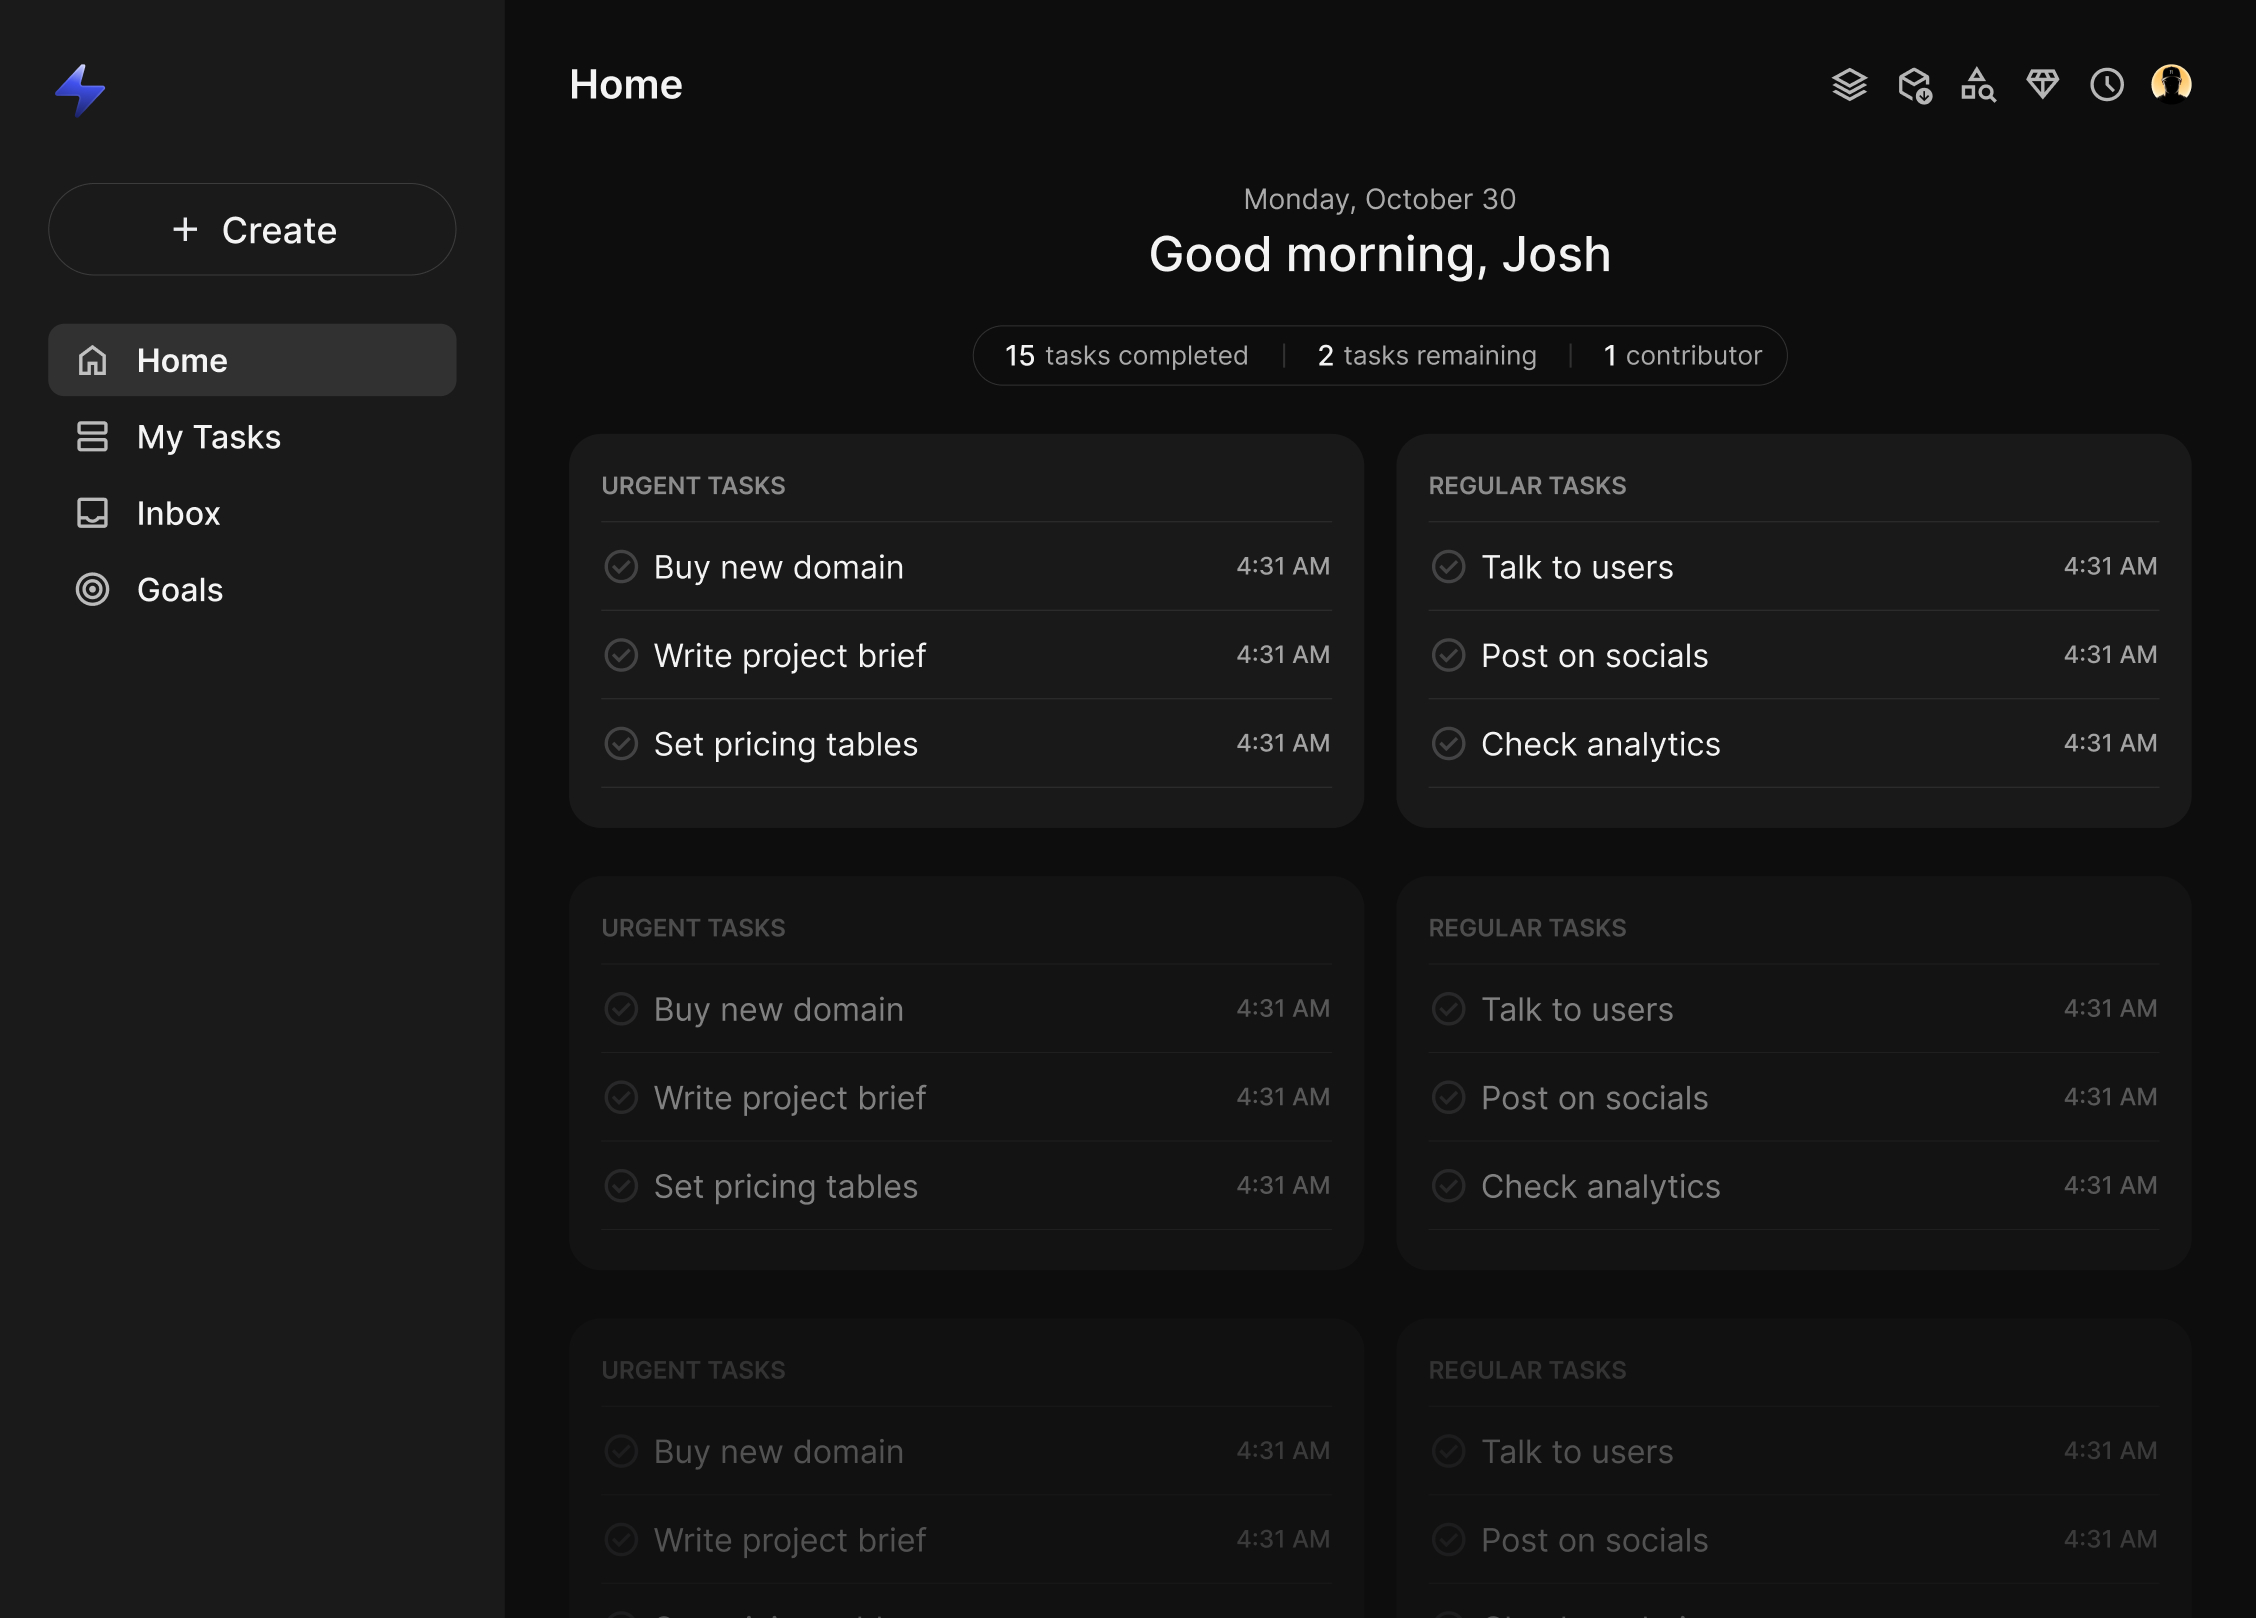Toggle Check analytics checkmark in top card
Image resolution: width=2256 pixels, height=1618 pixels.
(1448, 744)
